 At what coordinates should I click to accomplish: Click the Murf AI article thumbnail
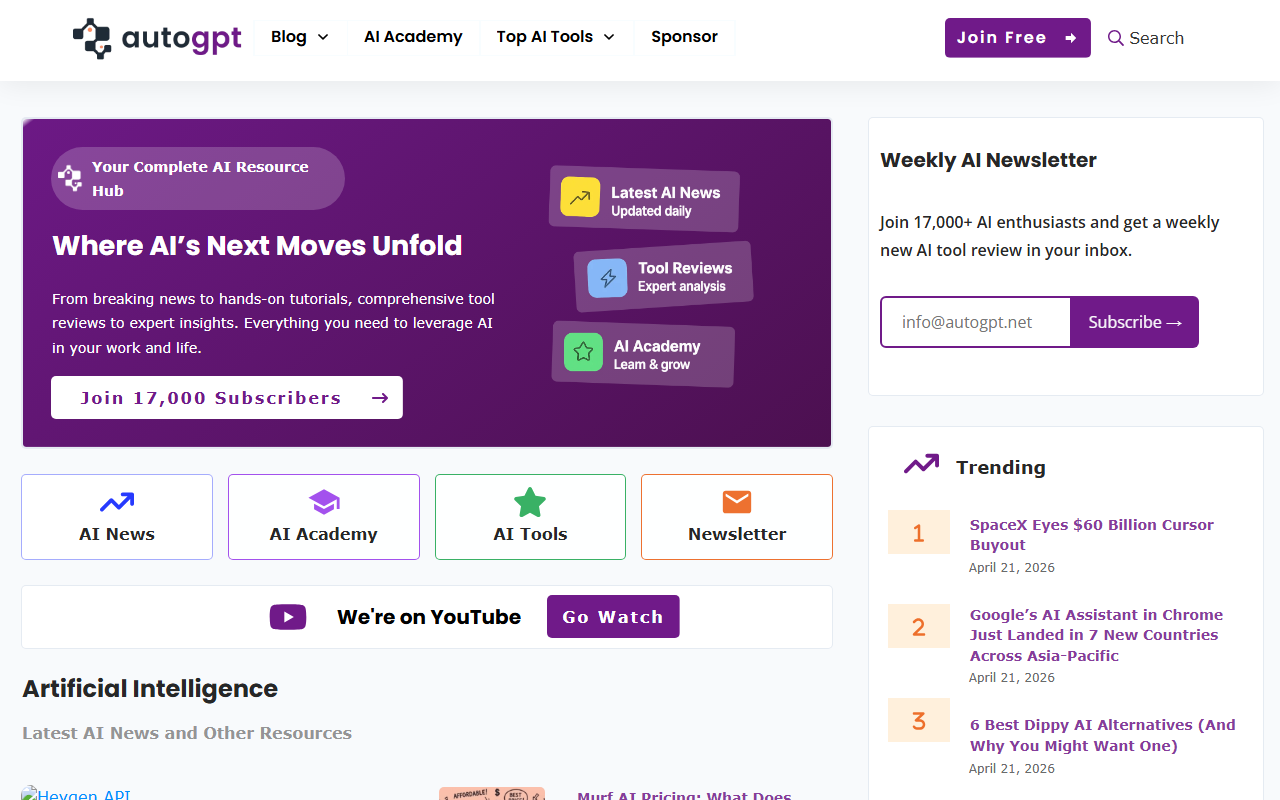[x=492, y=794]
